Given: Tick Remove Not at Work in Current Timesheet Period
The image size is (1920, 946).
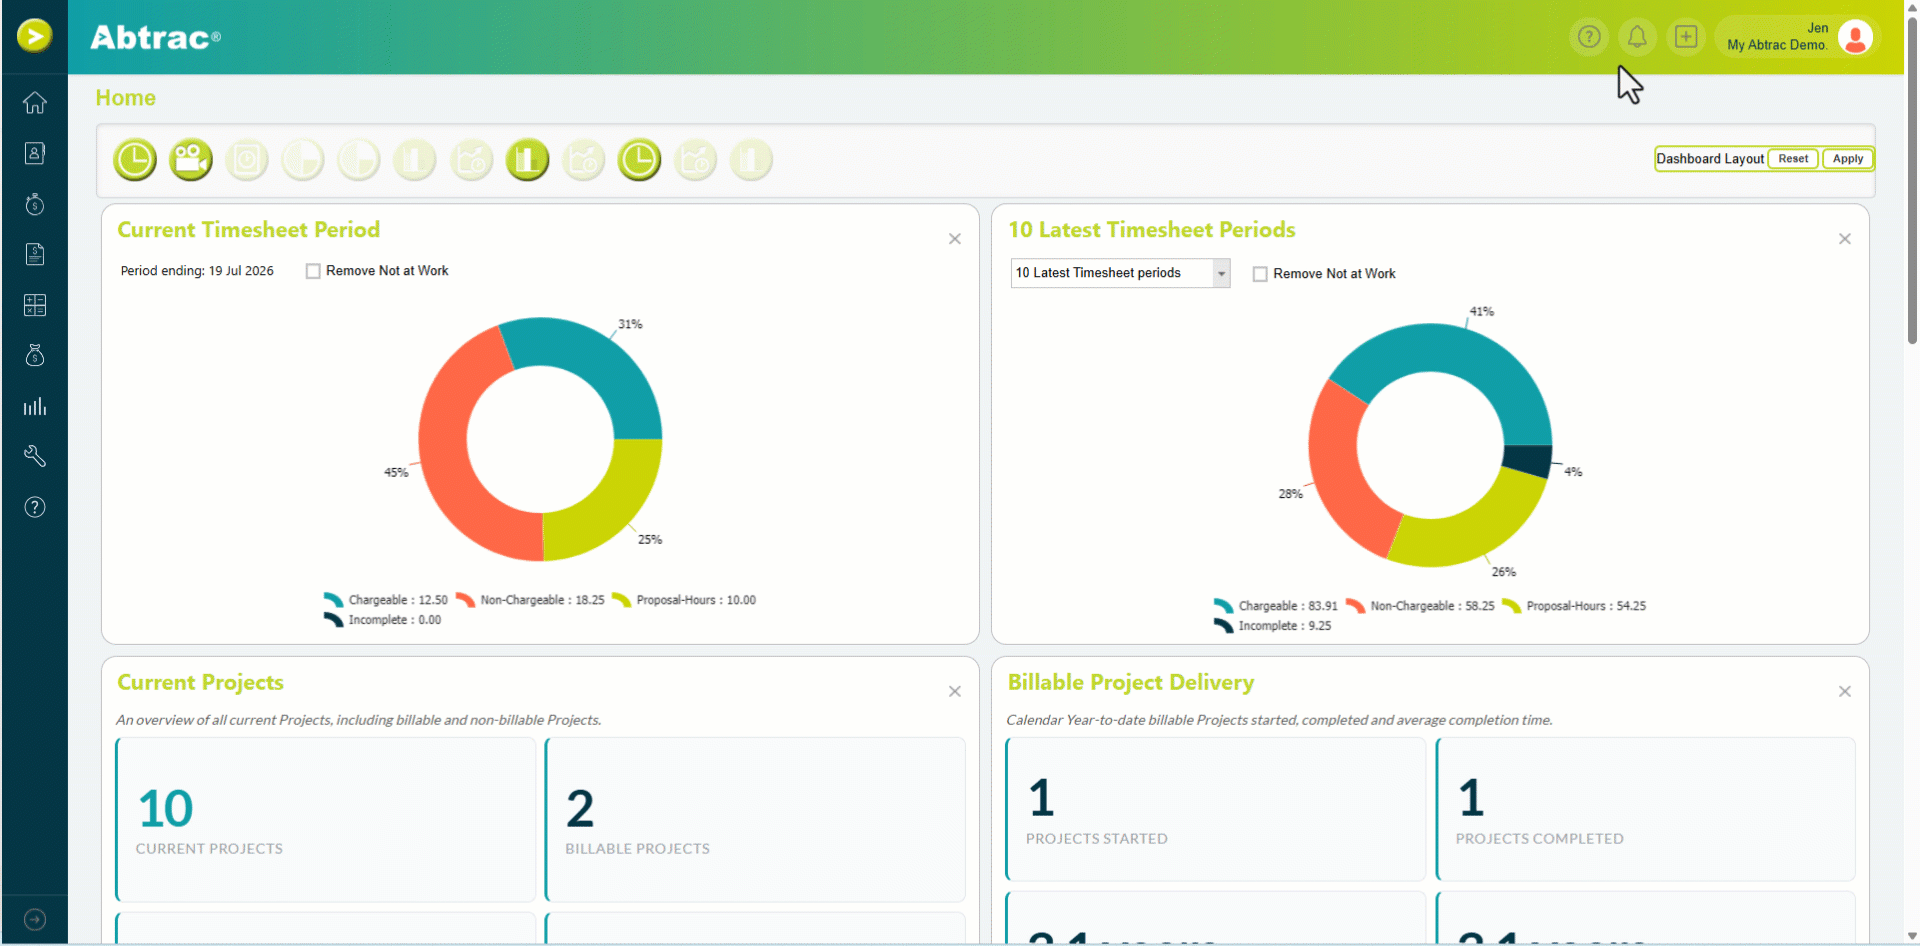Looking at the screenshot, I should click(313, 271).
